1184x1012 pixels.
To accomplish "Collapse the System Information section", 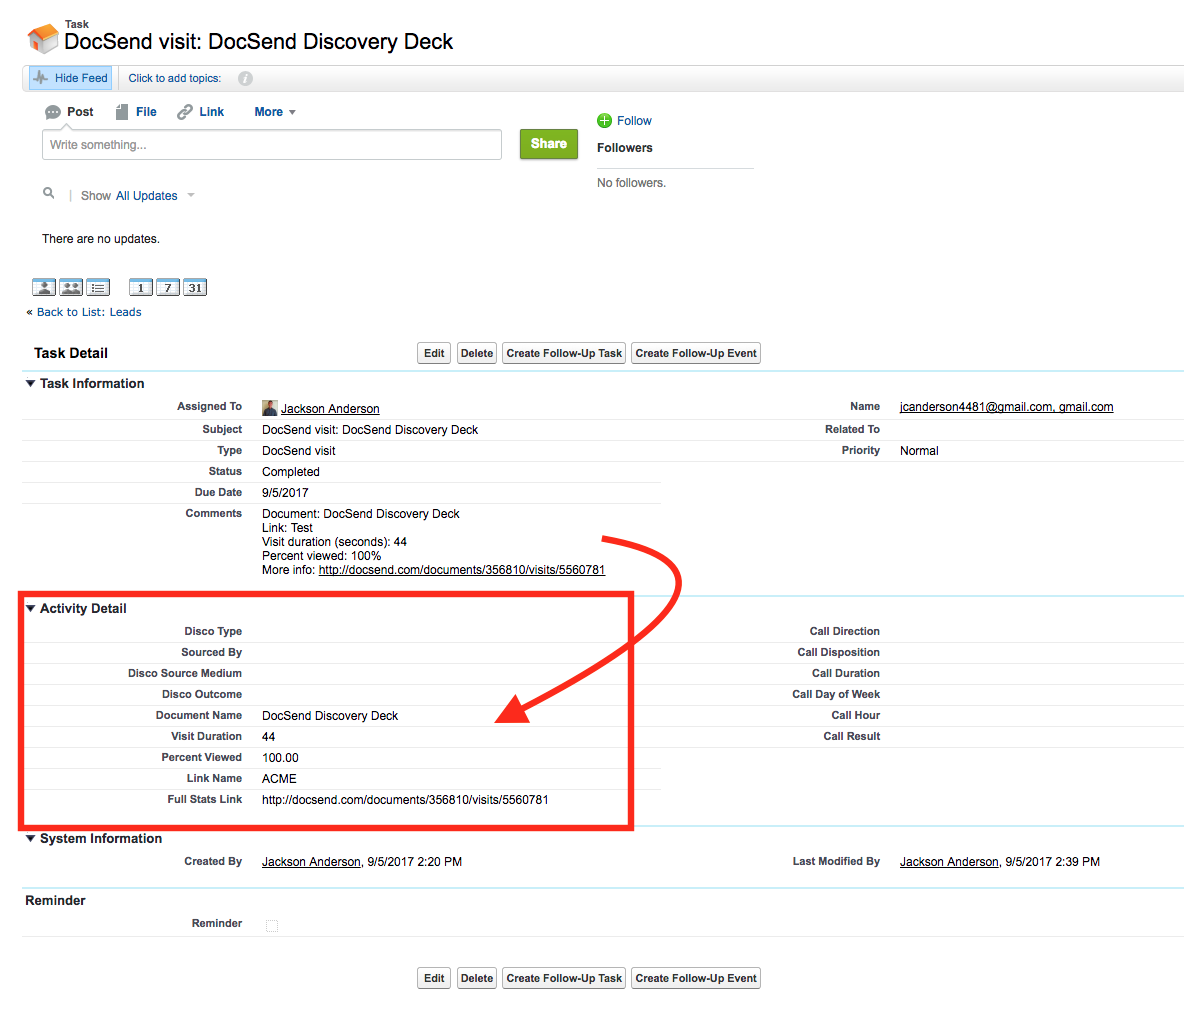I will [30, 838].
